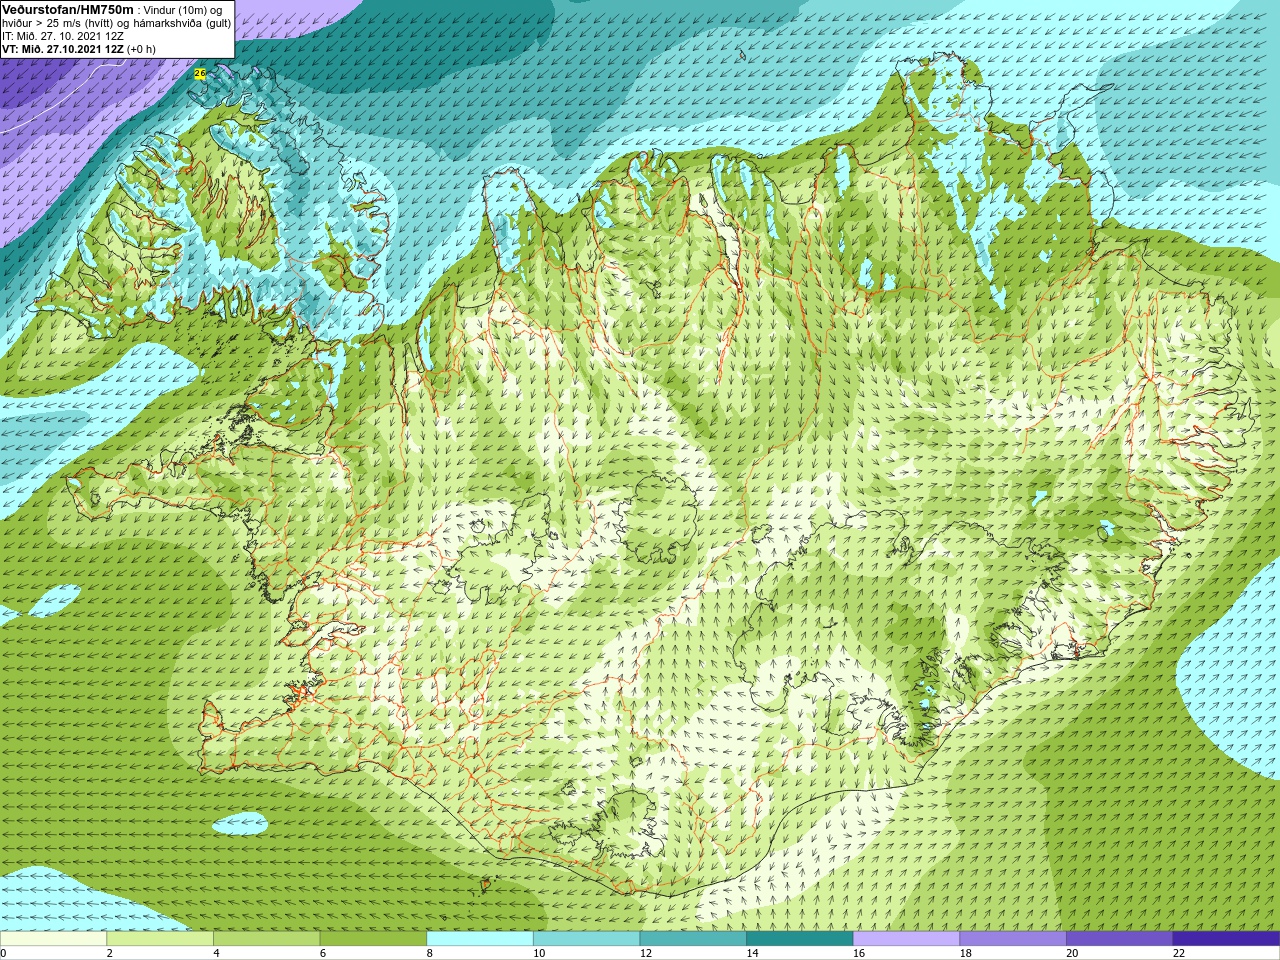Image resolution: width=1280 pixels, height=960 pixels.
Task: Click the "Vindur (10m) og" text
Action: [x=184, y=10]
